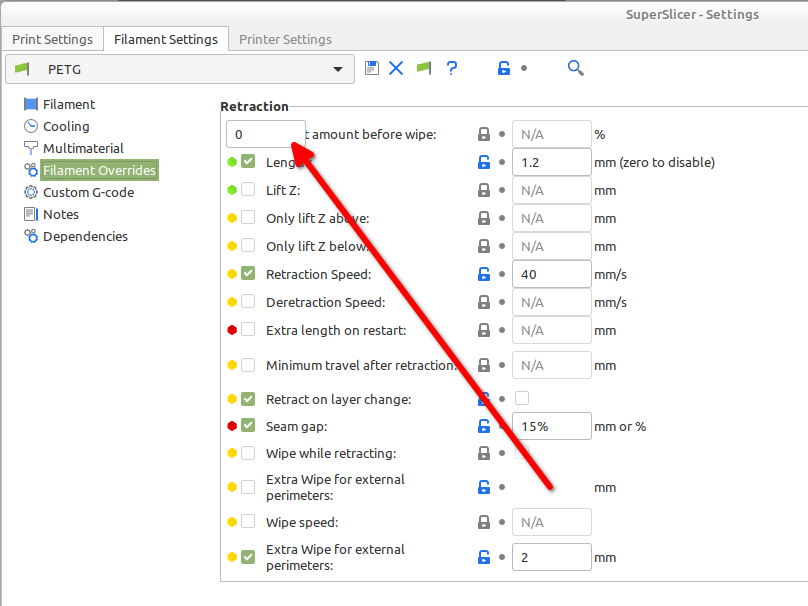Click the lock icon beside Seam gap
Viewport: 808px width, 606px height.
(483, 425)
